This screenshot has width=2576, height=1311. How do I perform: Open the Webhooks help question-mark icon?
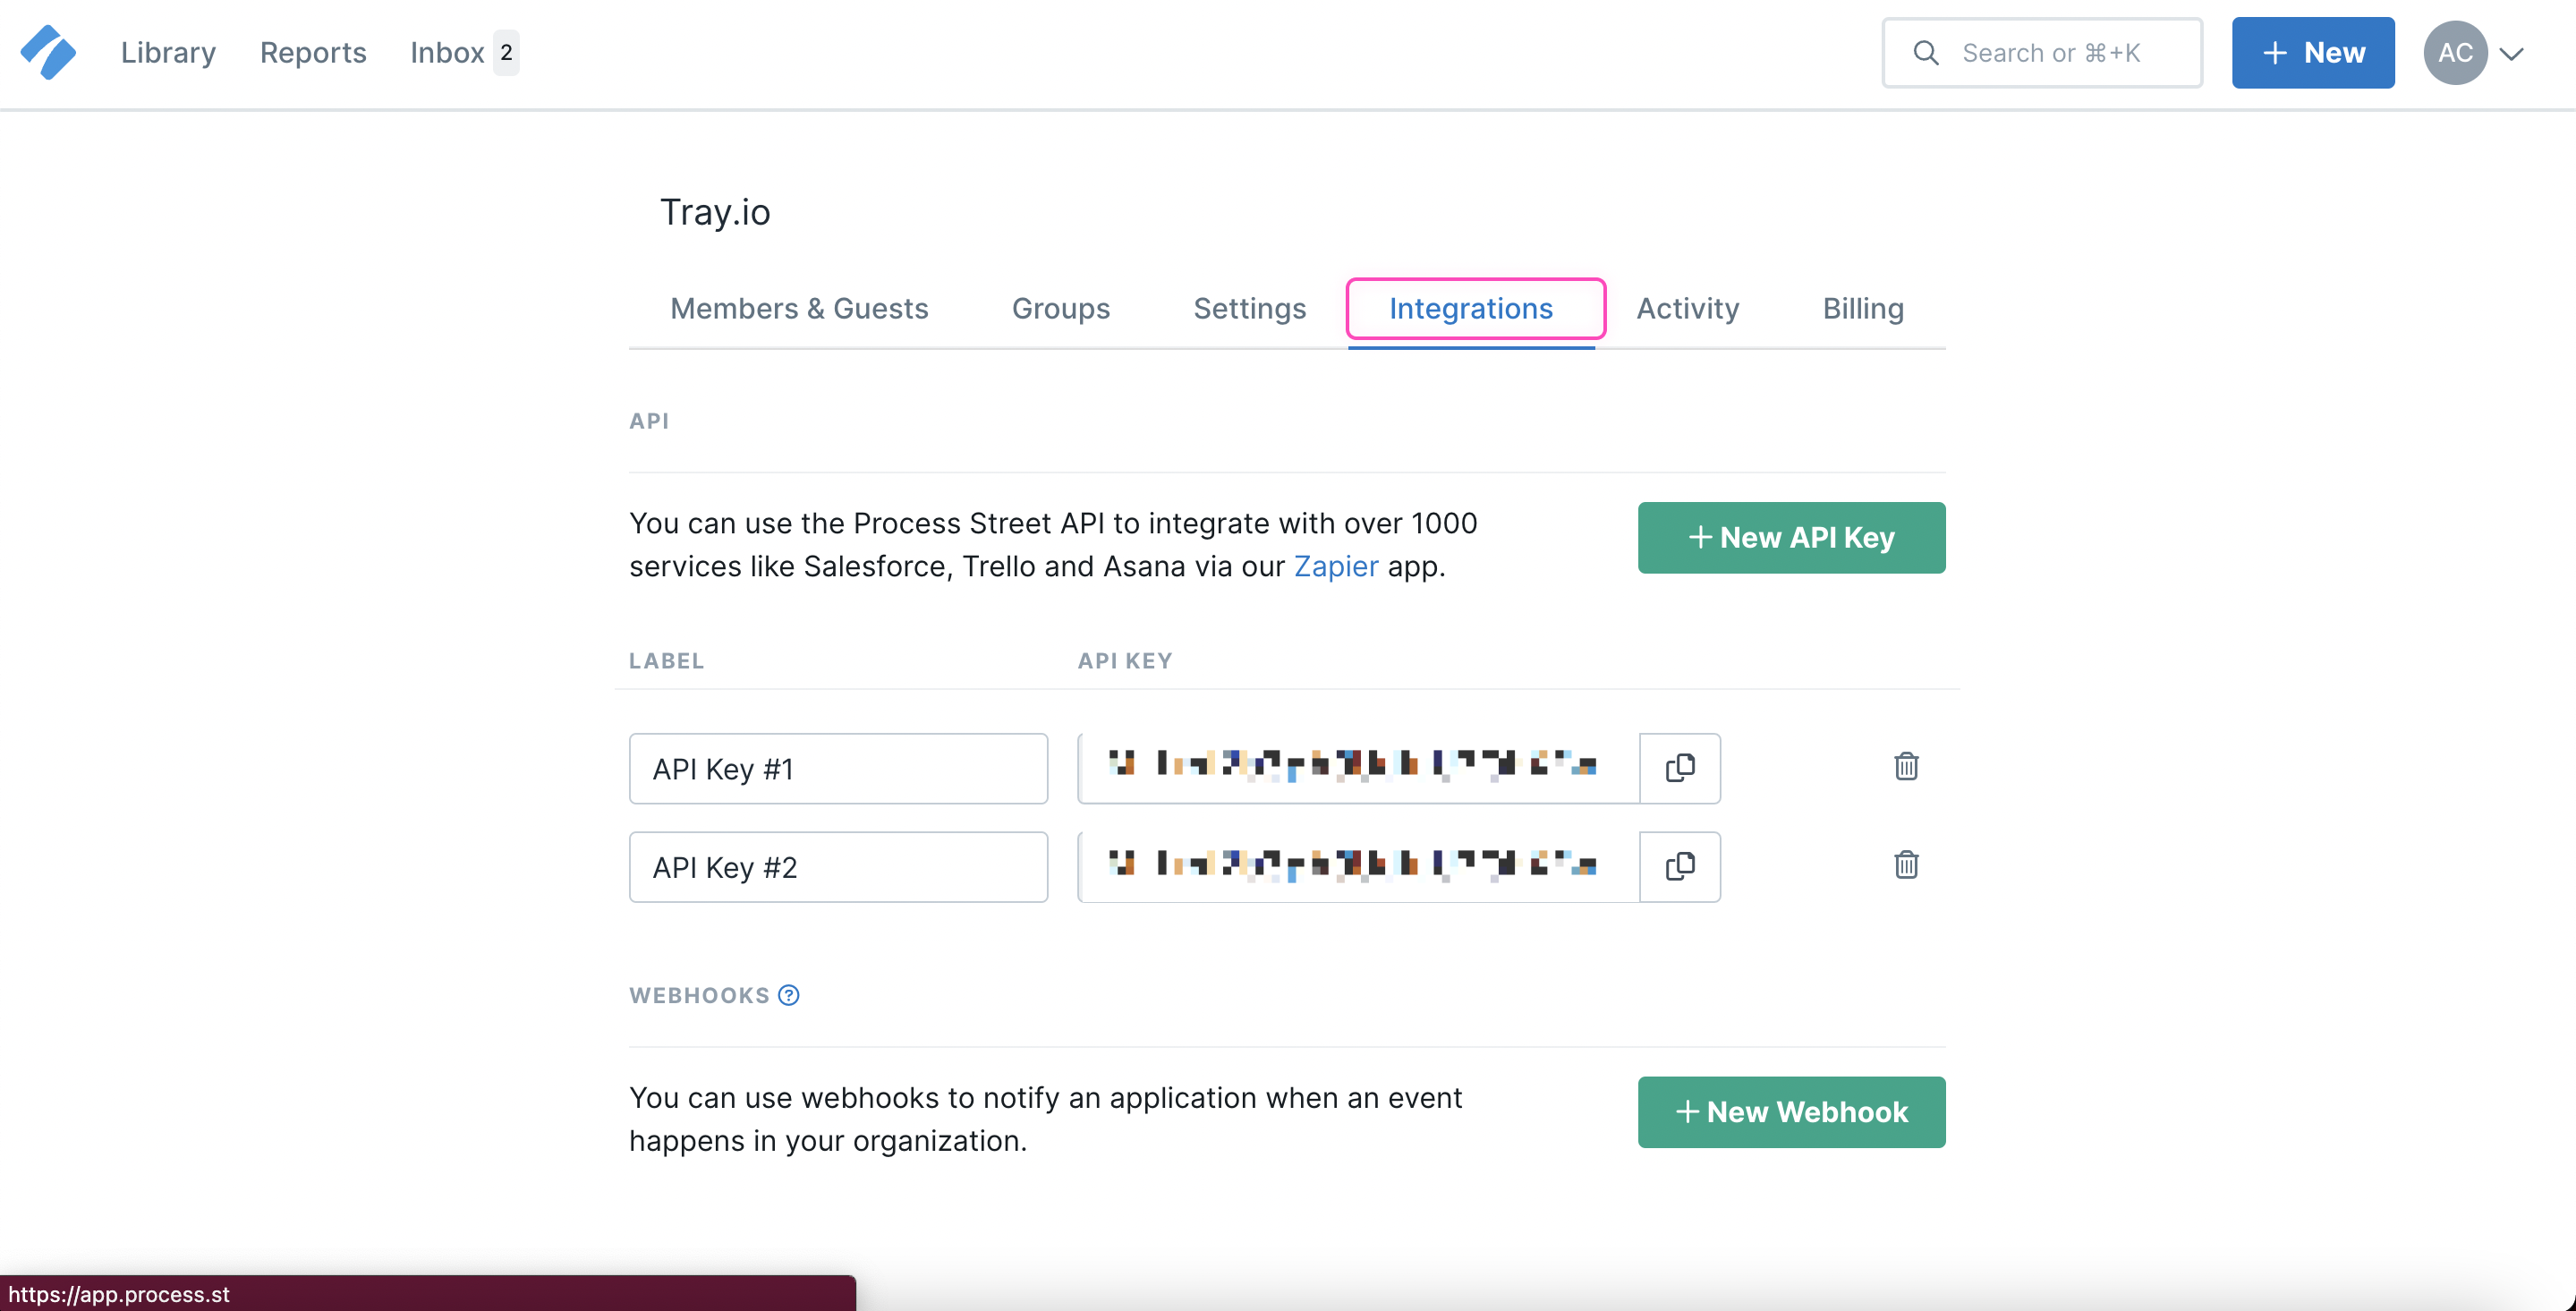pos(789,995)
